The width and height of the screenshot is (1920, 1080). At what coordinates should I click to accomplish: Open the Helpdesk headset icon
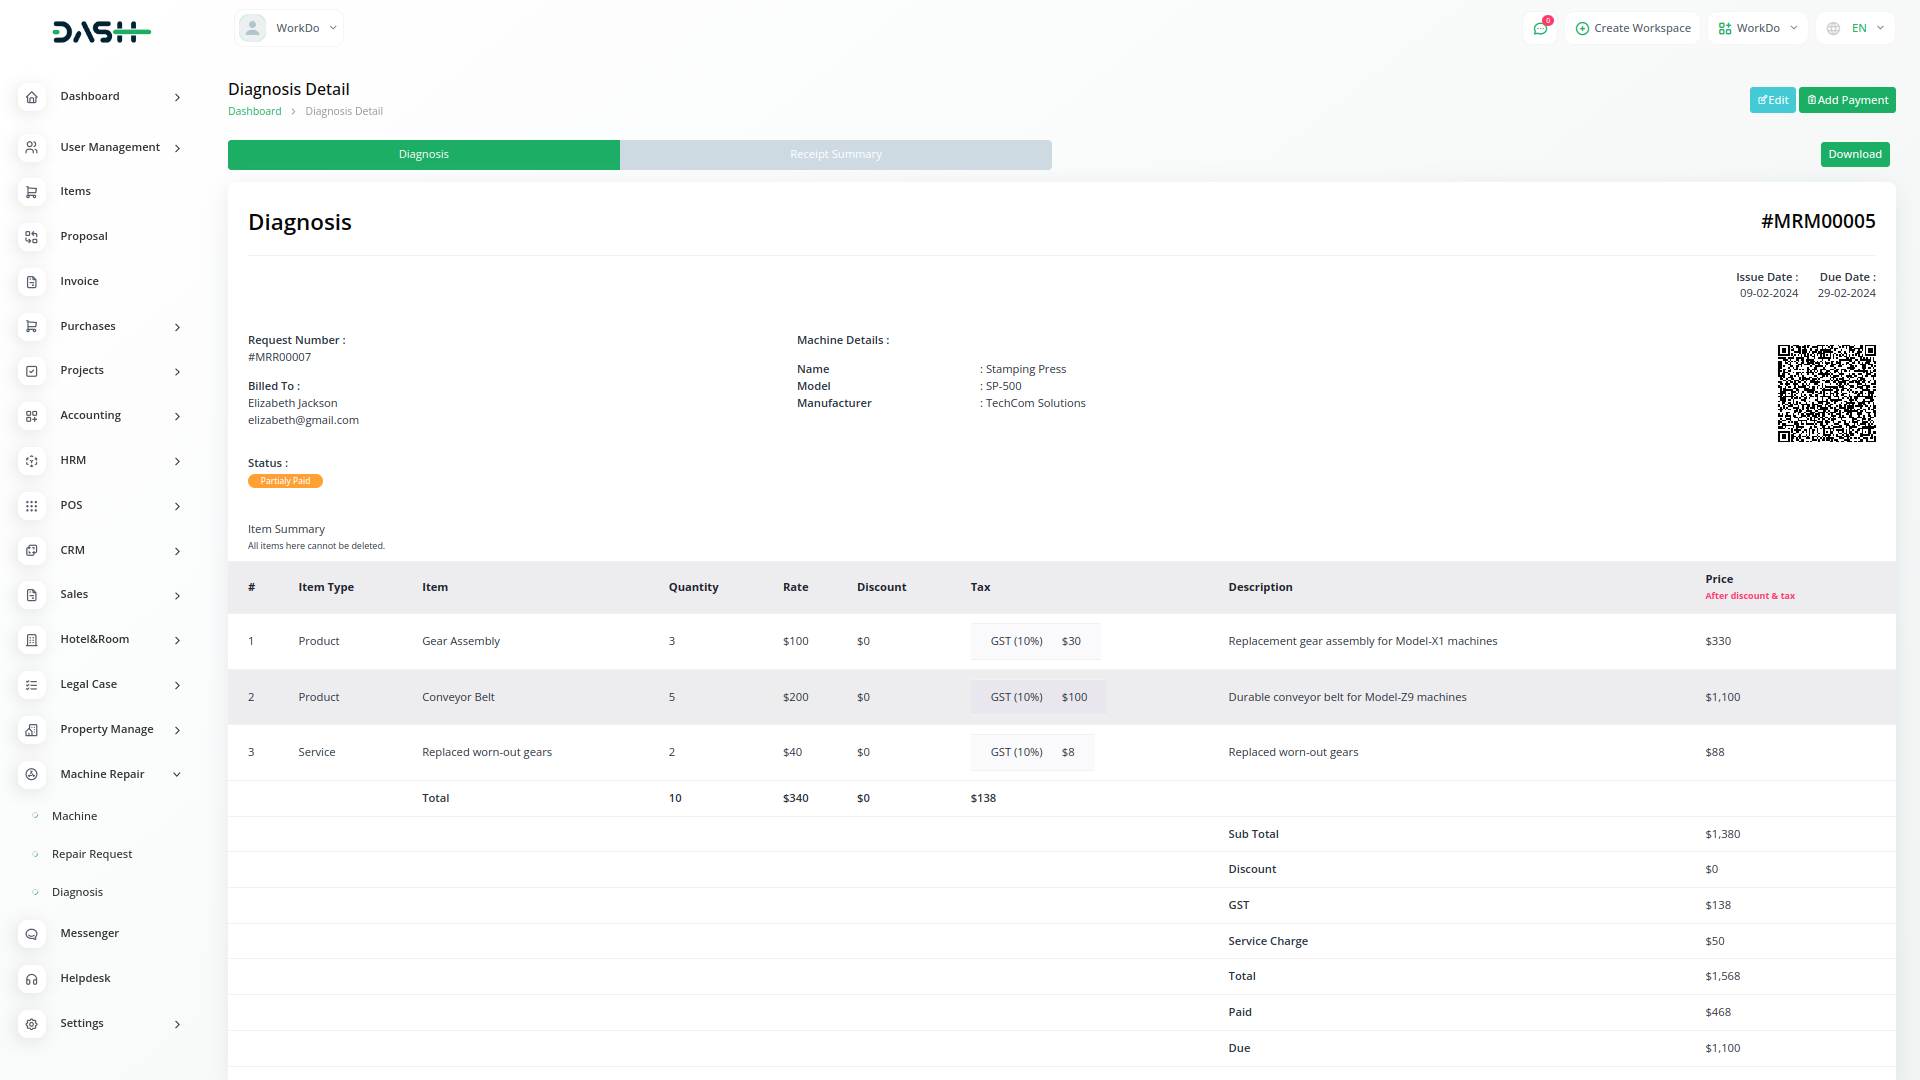[x=32, y=979]
